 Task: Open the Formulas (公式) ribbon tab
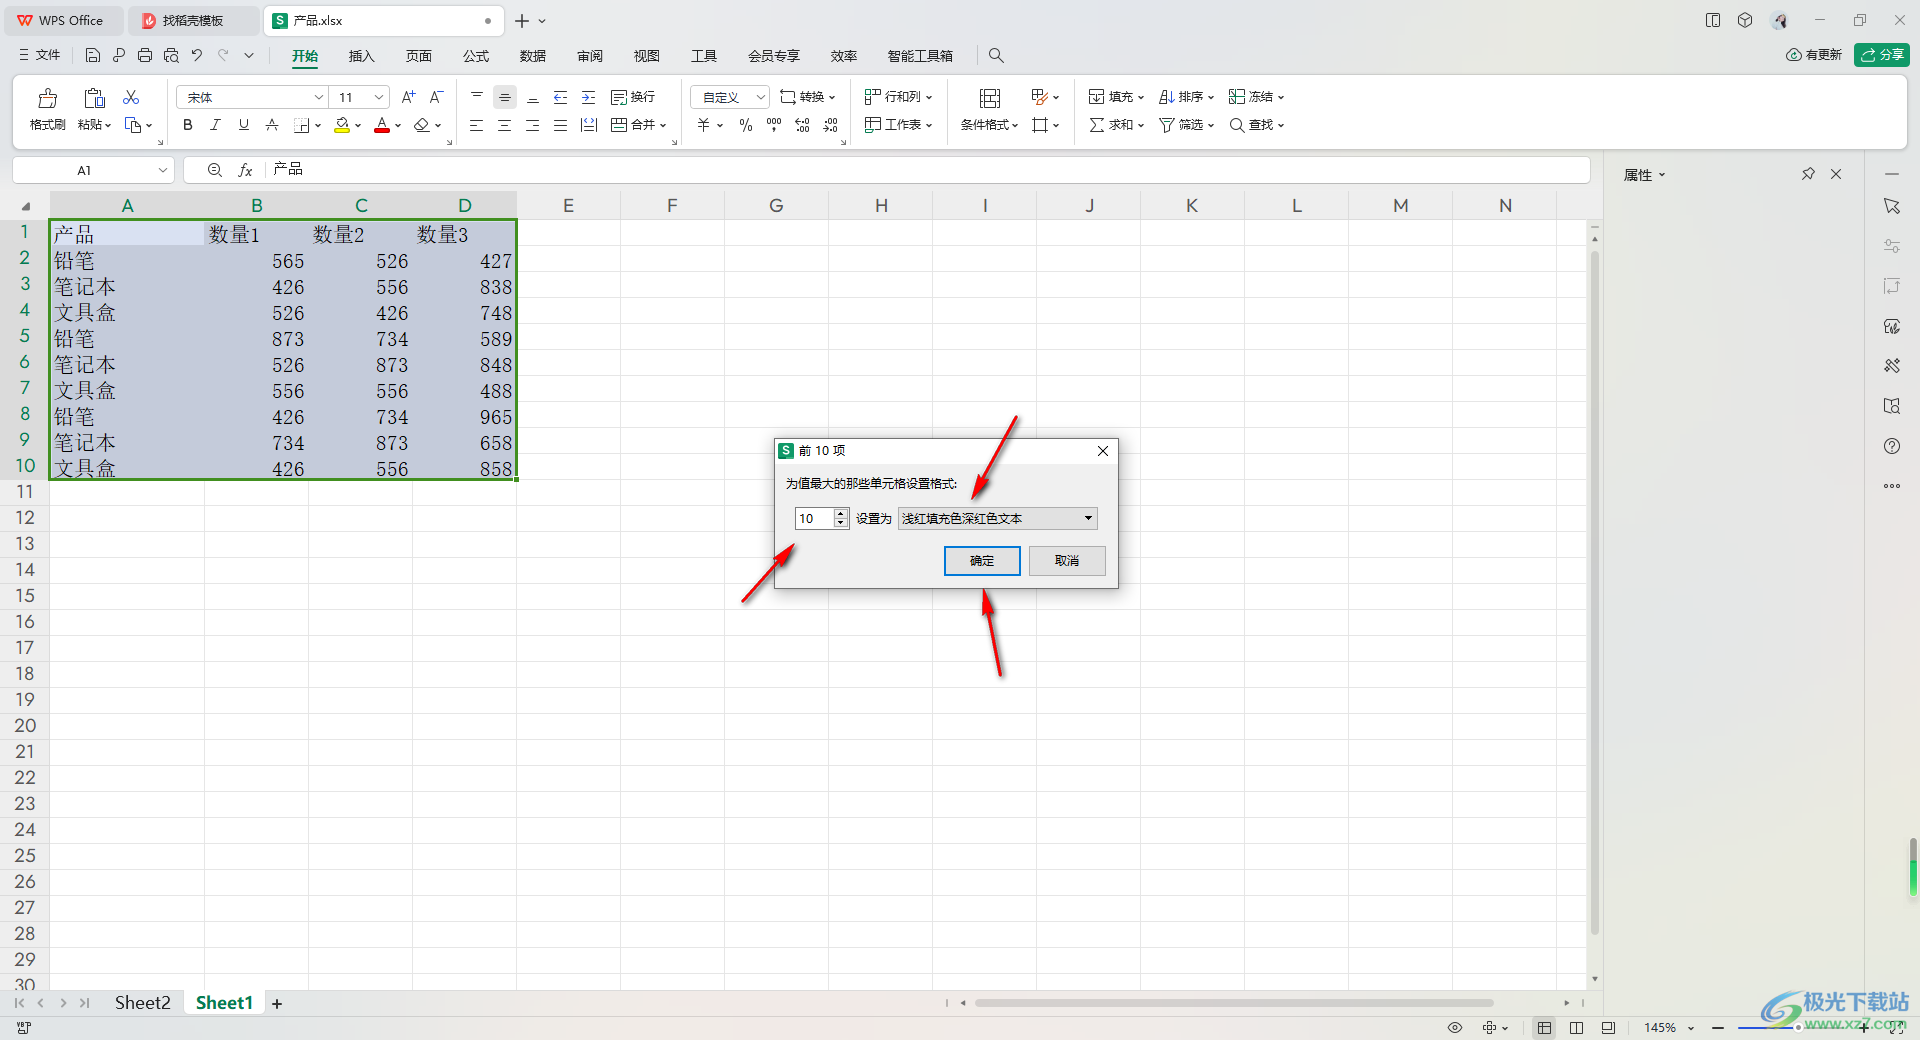pos(476,56)
